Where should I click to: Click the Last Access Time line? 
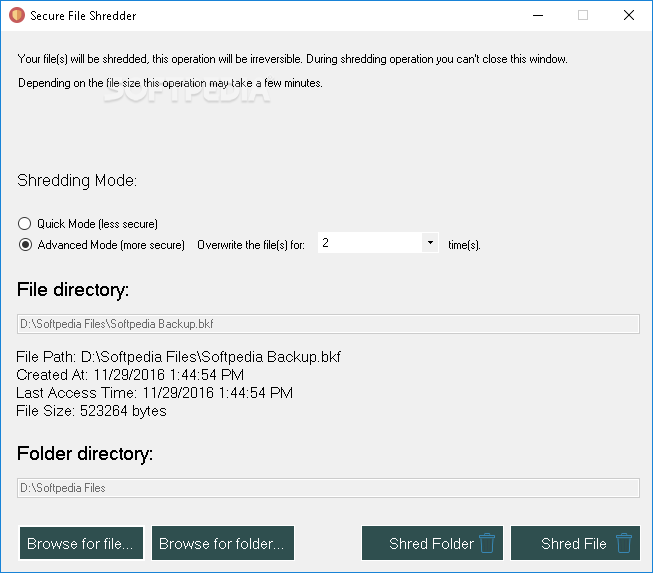pos(155,393)
